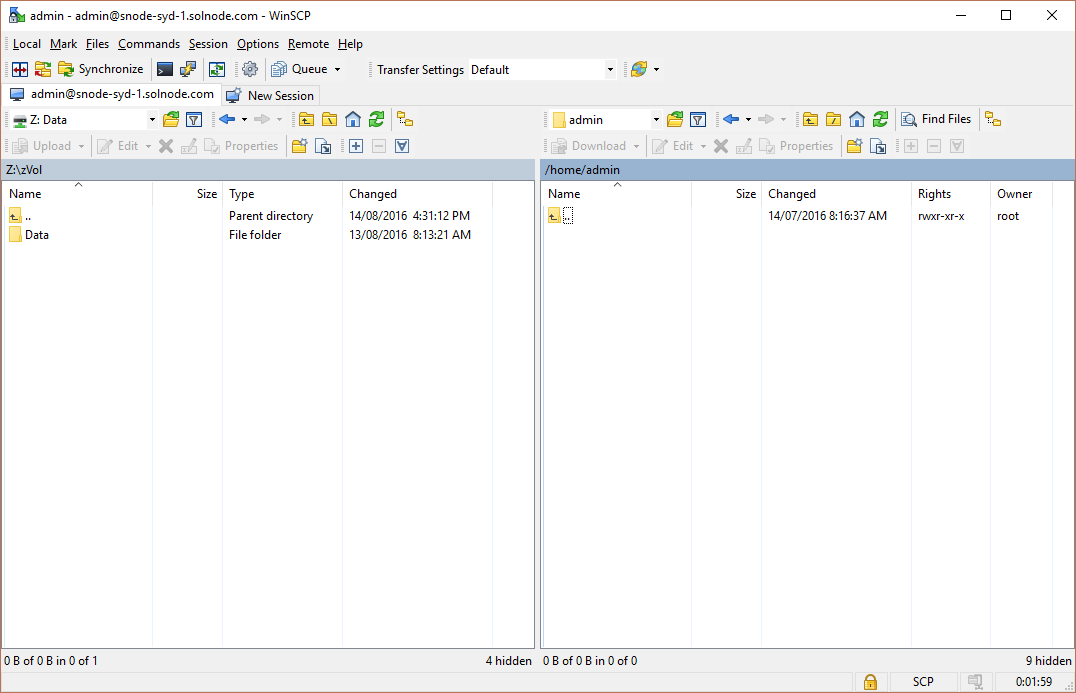Click local panel Back arrow
This screenshot has width=1076, height=693.
227,119
